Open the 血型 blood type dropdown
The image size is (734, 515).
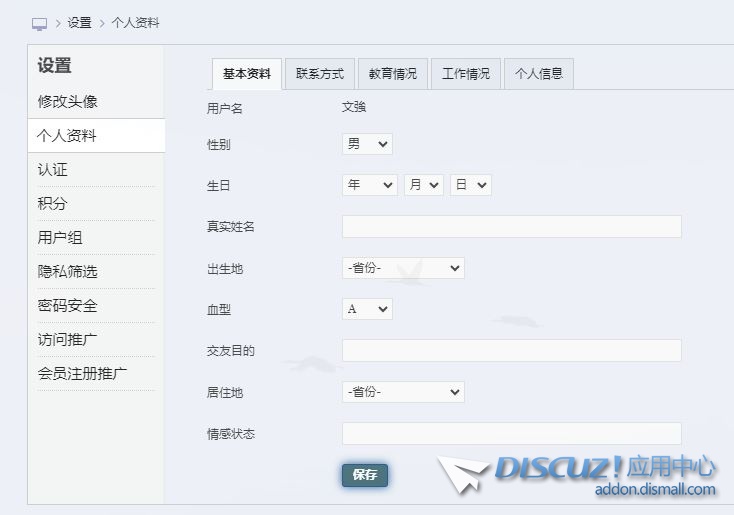coord(367,309)
